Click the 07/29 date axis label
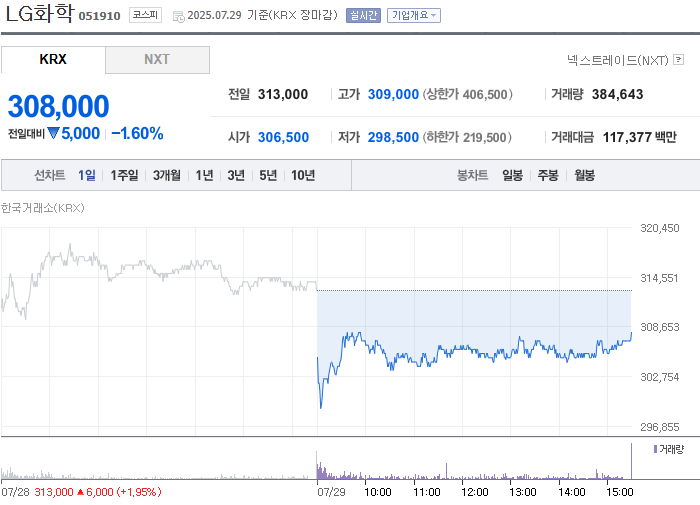 (x=331, y=492)
